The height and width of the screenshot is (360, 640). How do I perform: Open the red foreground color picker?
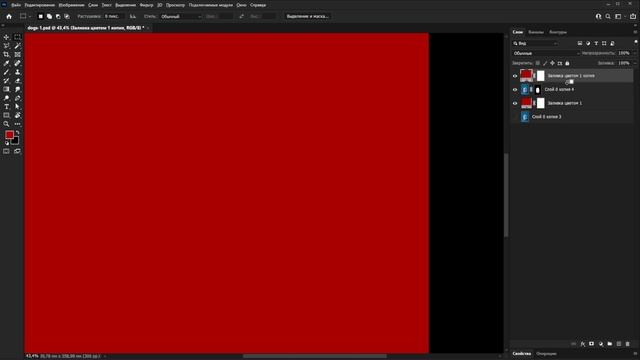click(9, 135)
